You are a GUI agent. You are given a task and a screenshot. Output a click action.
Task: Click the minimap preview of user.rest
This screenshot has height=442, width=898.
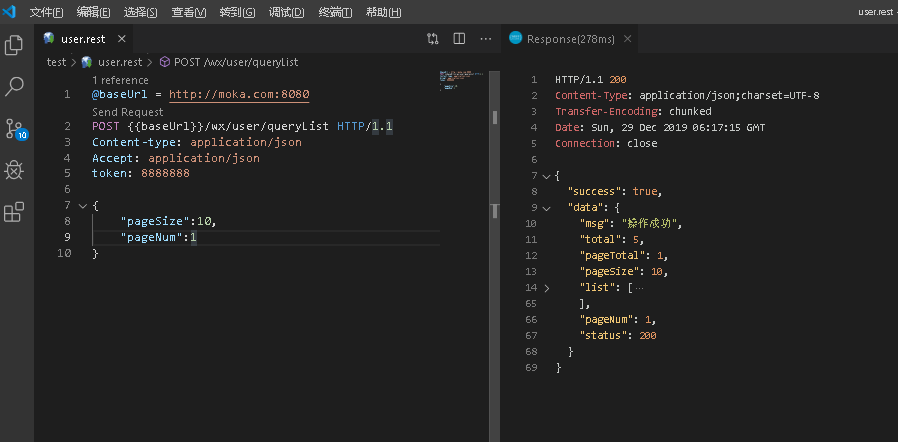click(461, 79)
